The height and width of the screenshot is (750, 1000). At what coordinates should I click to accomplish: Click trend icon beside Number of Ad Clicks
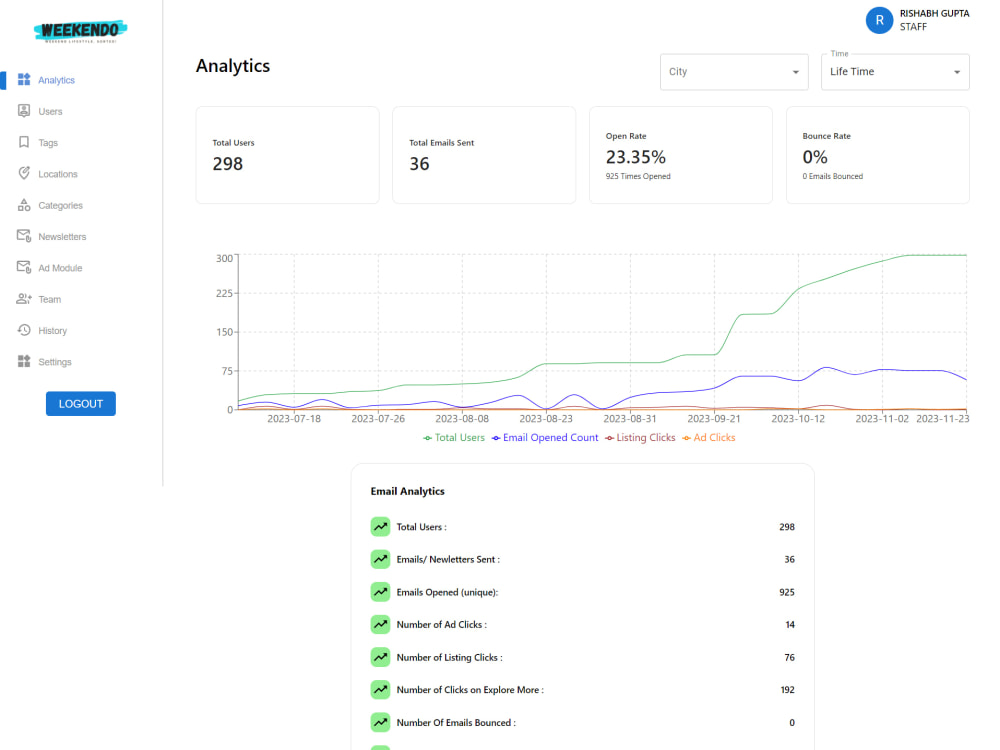click(380, 624)
